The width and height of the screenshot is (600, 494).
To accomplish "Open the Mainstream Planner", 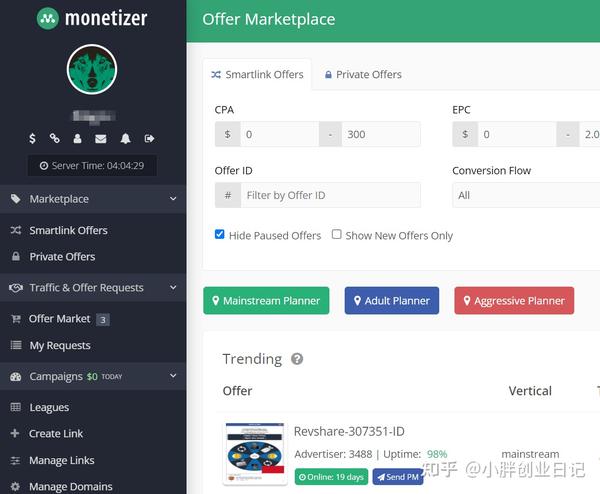I will pos(266,301).
